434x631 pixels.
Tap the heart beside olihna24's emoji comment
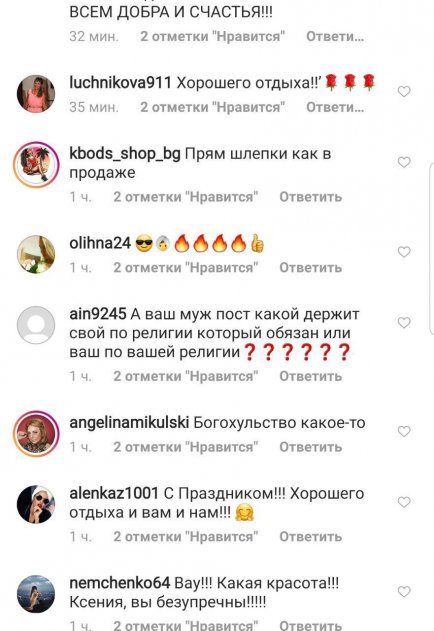pos(404,252)
